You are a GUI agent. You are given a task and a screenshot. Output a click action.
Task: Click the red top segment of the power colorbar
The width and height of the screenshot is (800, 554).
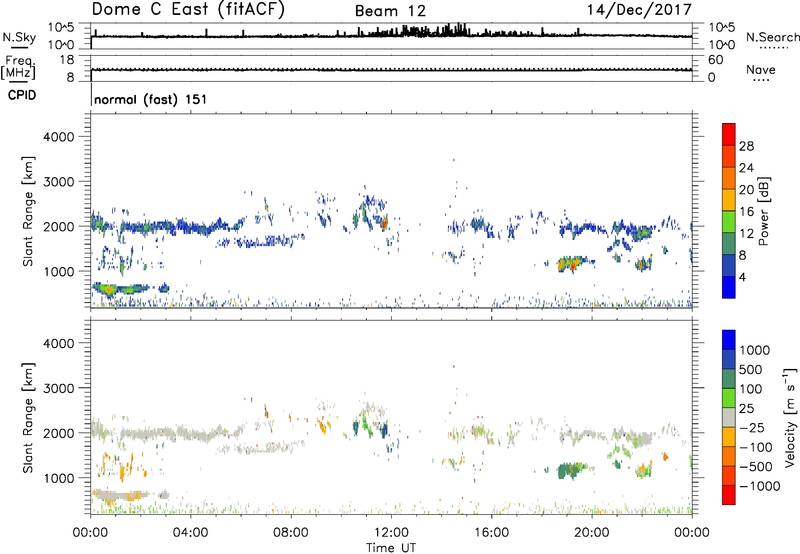click(x=729, y=135)
